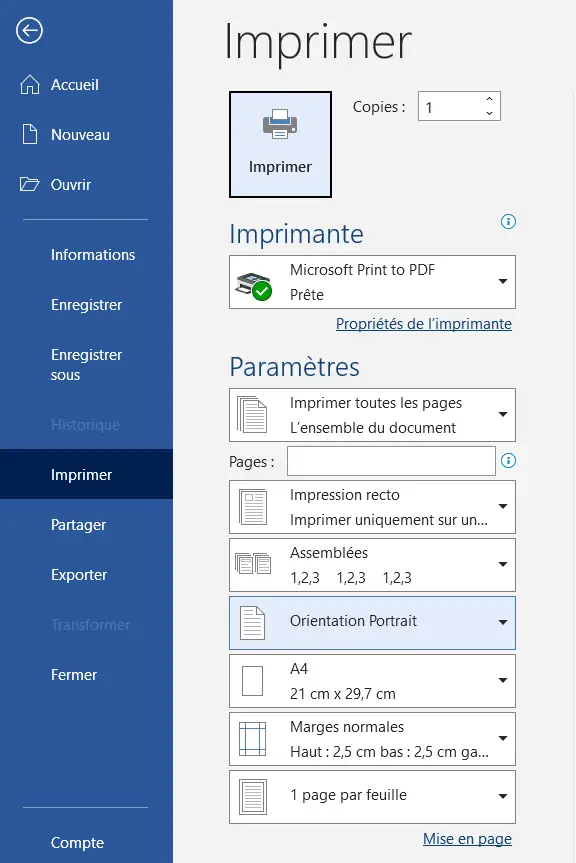Viewport: 576px width, 863px height.
Task: Click the Nouveau blank document icon
Action: [30, 134]
